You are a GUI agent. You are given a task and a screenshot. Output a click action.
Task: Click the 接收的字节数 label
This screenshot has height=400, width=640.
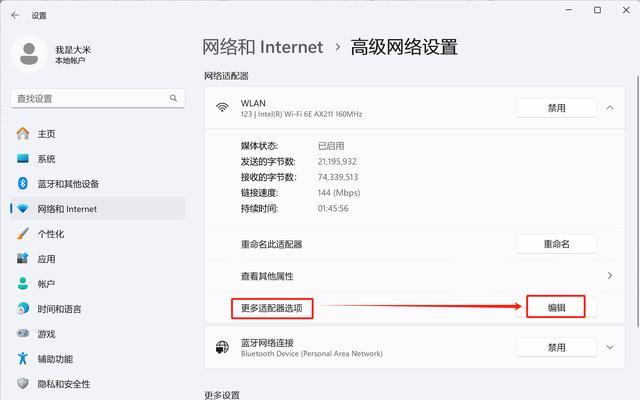(268, 177)
